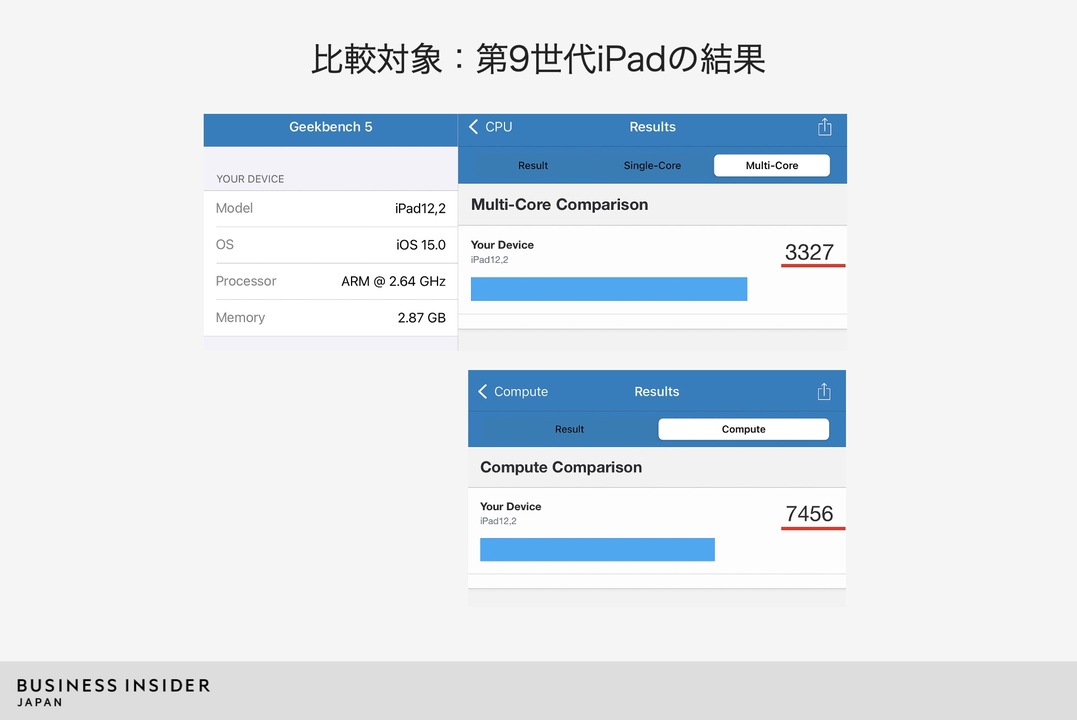Click the Geekbench 5 title
The image size is (1077, 720).
(x=330, y=127)
